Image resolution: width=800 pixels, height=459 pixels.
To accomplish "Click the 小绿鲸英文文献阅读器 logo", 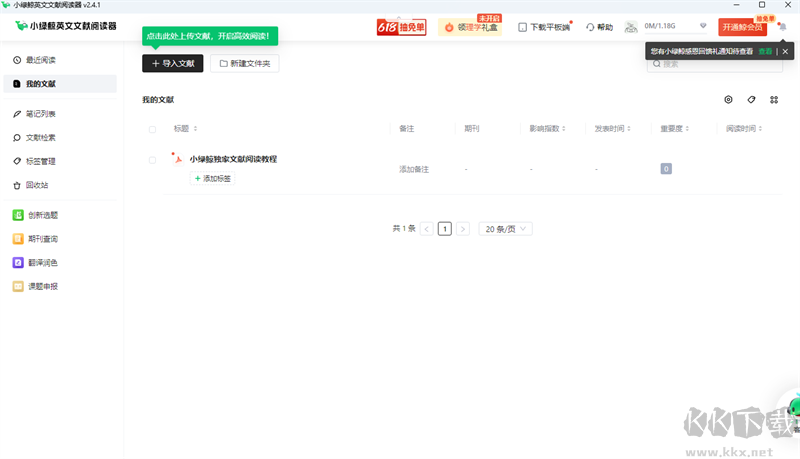I will (x=66, y=26).
